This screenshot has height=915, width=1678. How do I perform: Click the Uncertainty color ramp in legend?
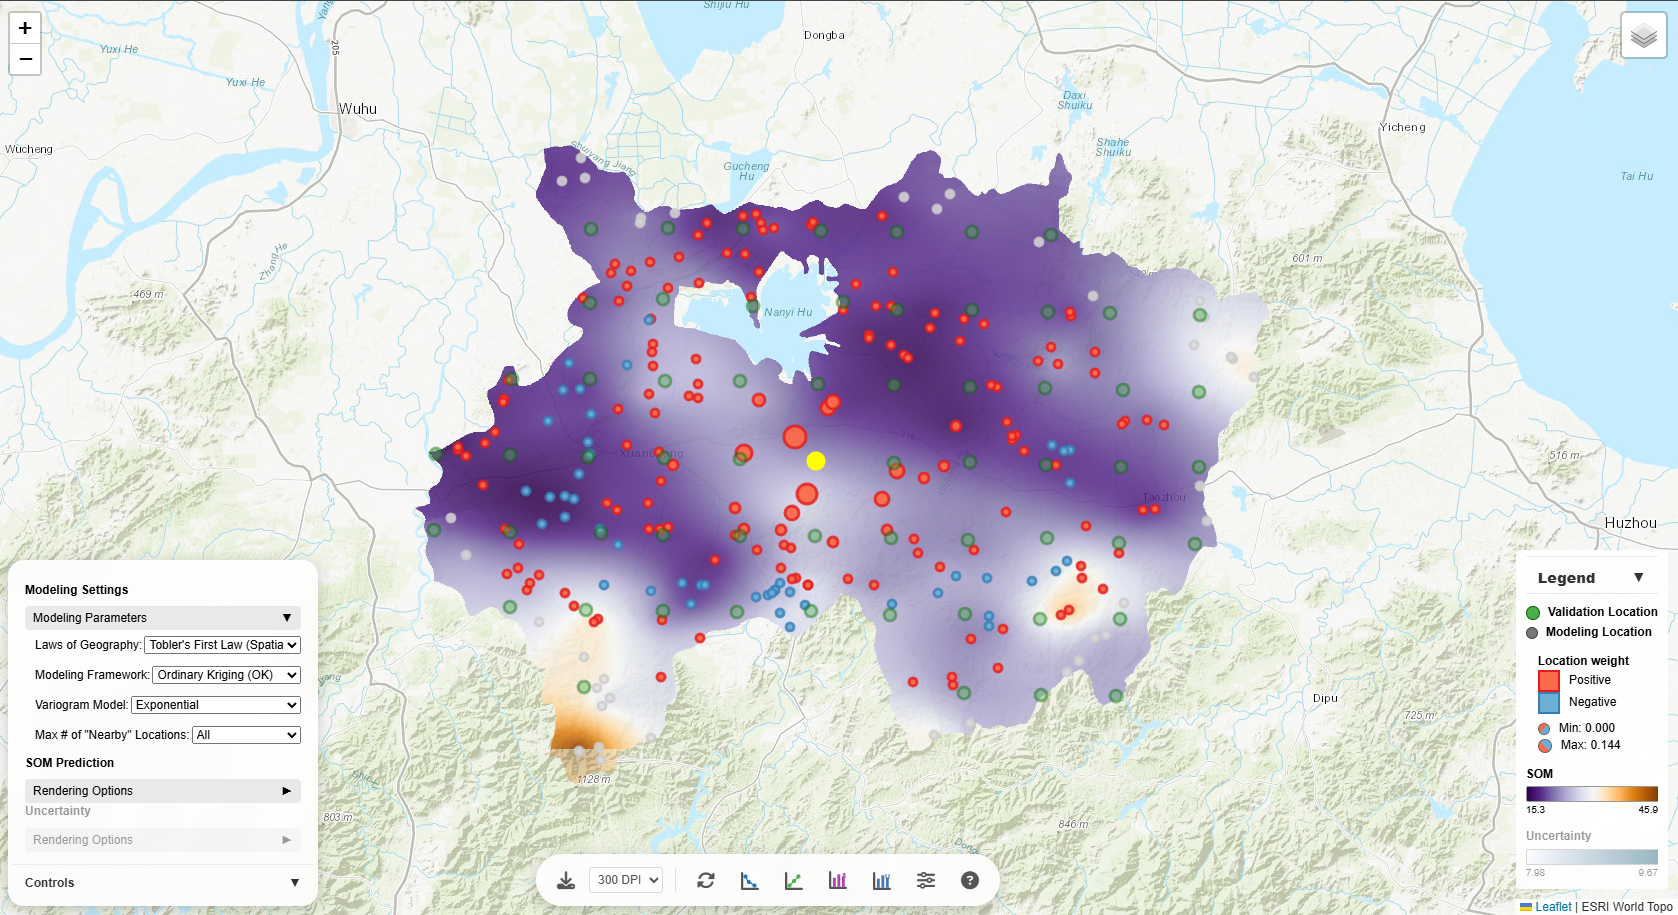1592,857
